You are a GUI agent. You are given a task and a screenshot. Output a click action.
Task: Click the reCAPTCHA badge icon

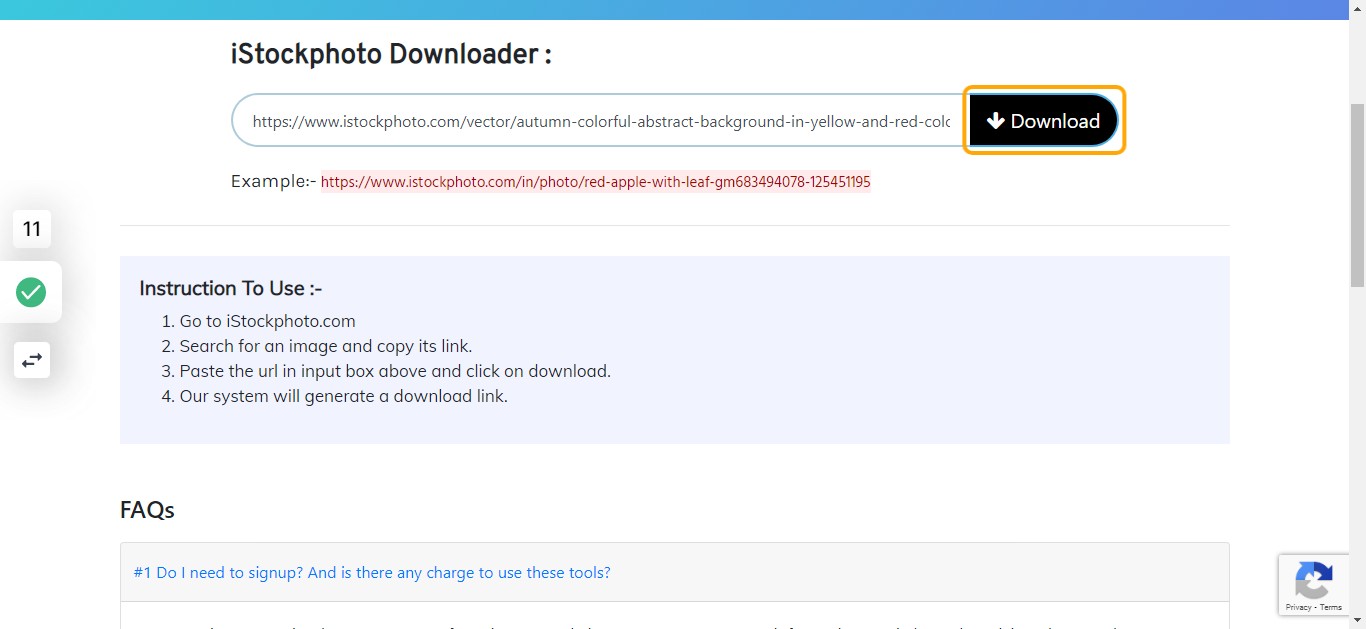click(1313, 580)
